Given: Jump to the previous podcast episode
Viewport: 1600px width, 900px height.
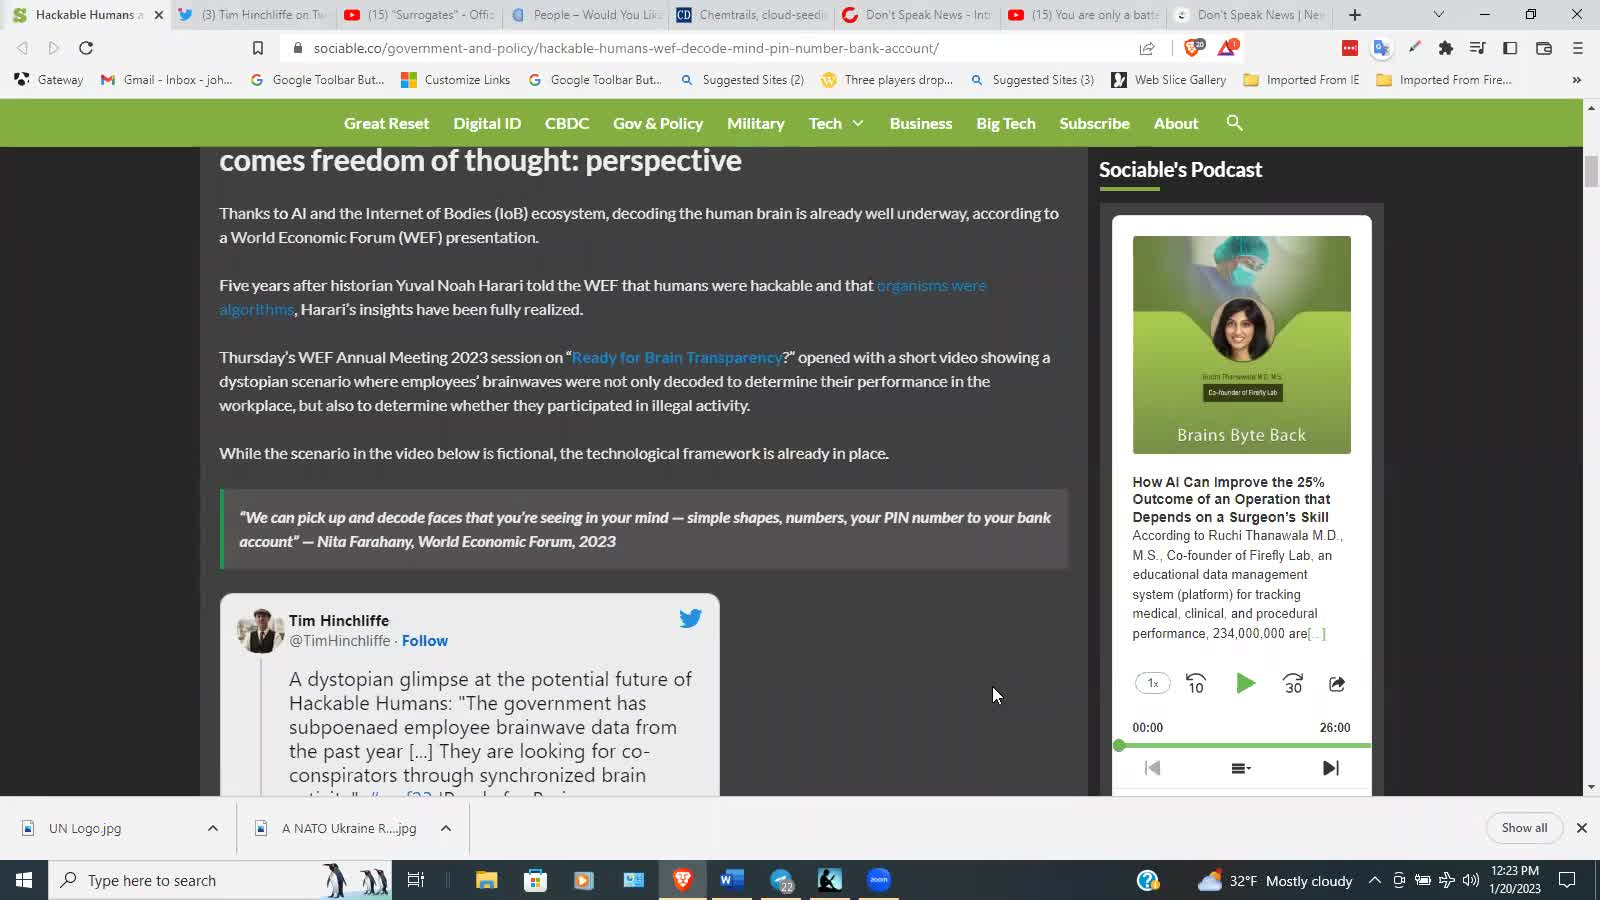Looking at the screenshot, I should coord(1152,768).
